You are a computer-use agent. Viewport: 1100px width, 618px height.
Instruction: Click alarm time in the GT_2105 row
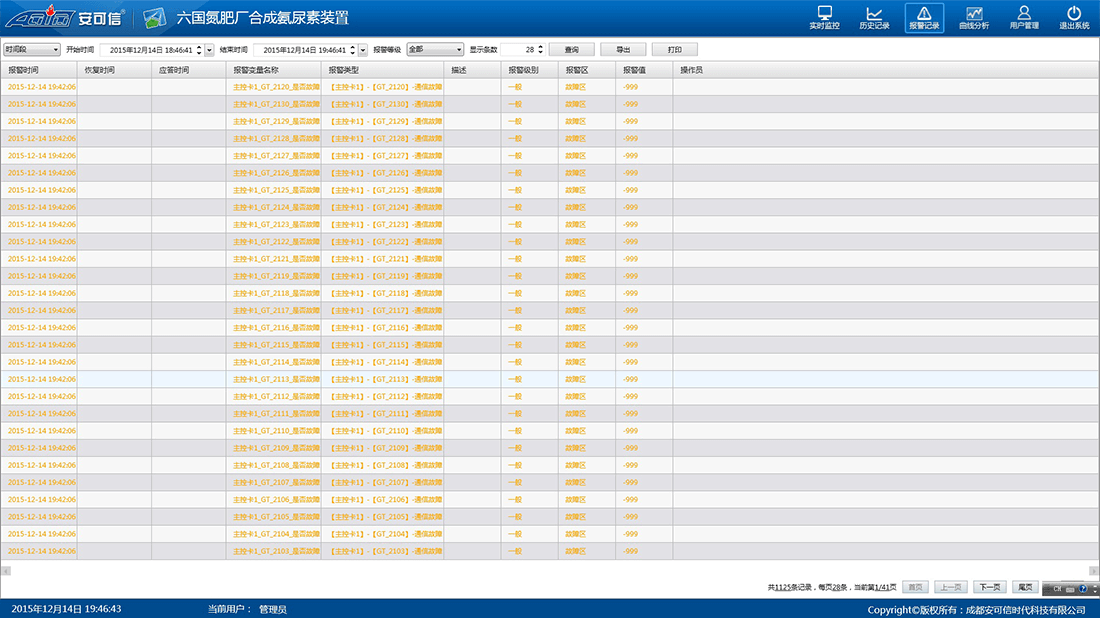coord(41,516)
